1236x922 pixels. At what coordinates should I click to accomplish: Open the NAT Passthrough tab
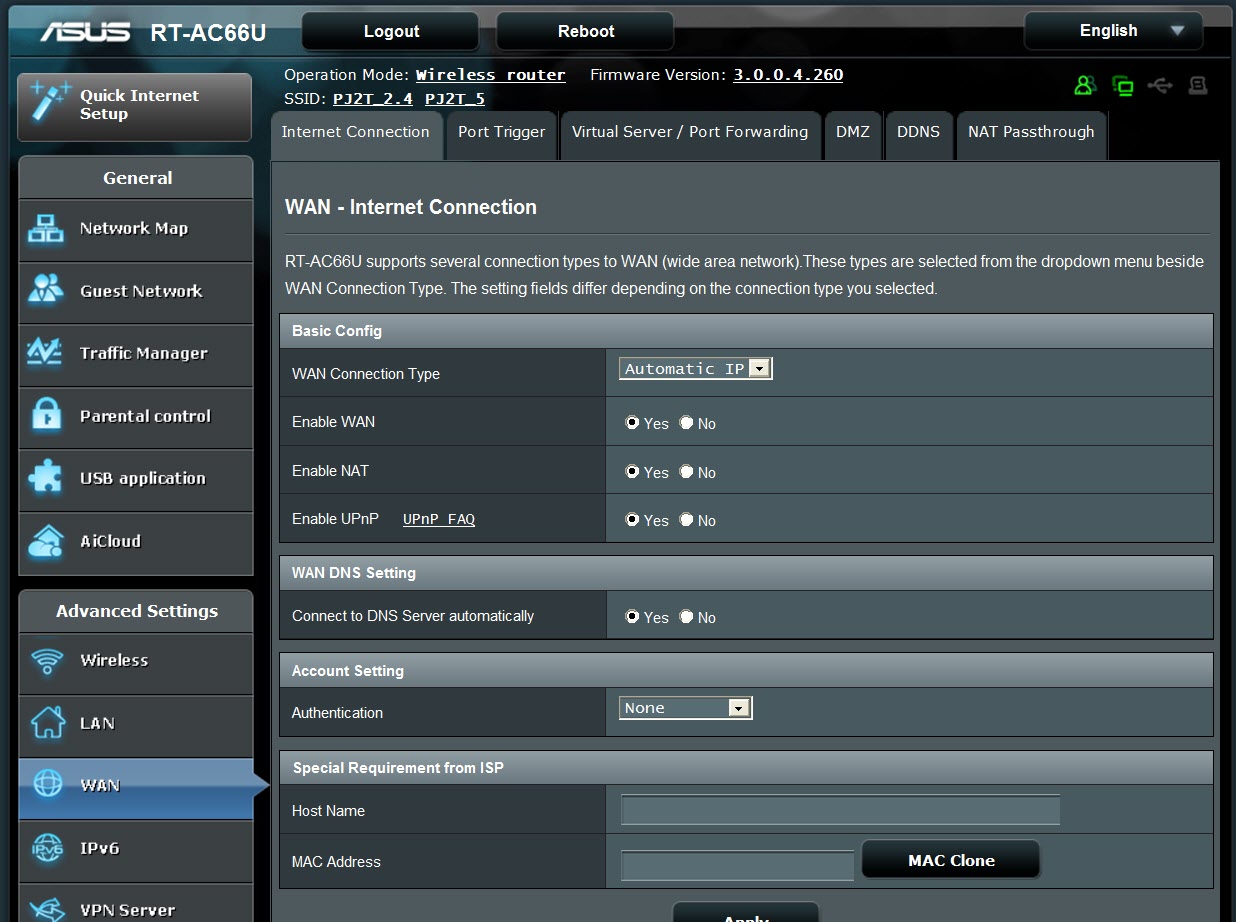[x=1031, y=135]
